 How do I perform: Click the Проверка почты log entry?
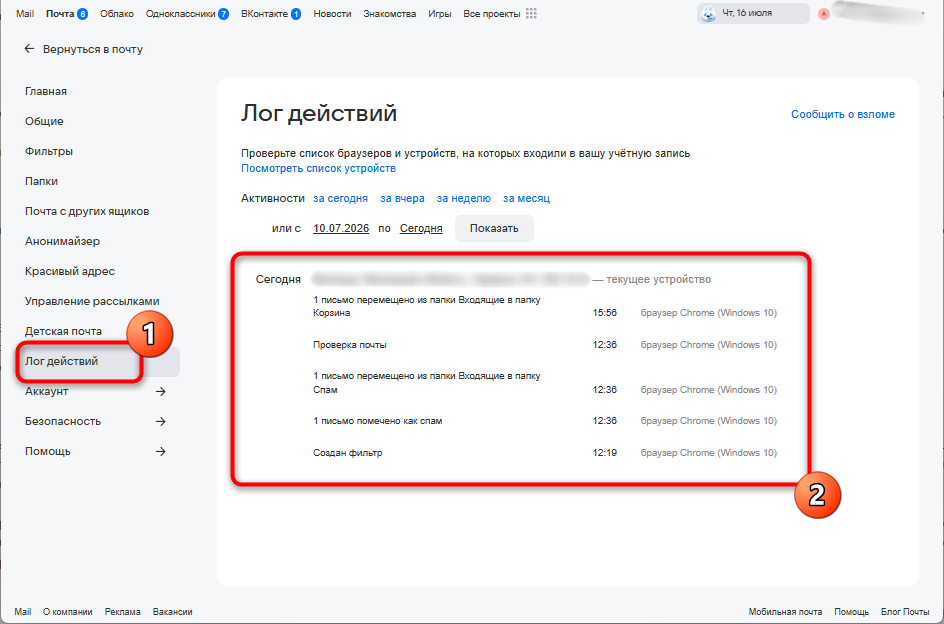(x=350, y=345)
